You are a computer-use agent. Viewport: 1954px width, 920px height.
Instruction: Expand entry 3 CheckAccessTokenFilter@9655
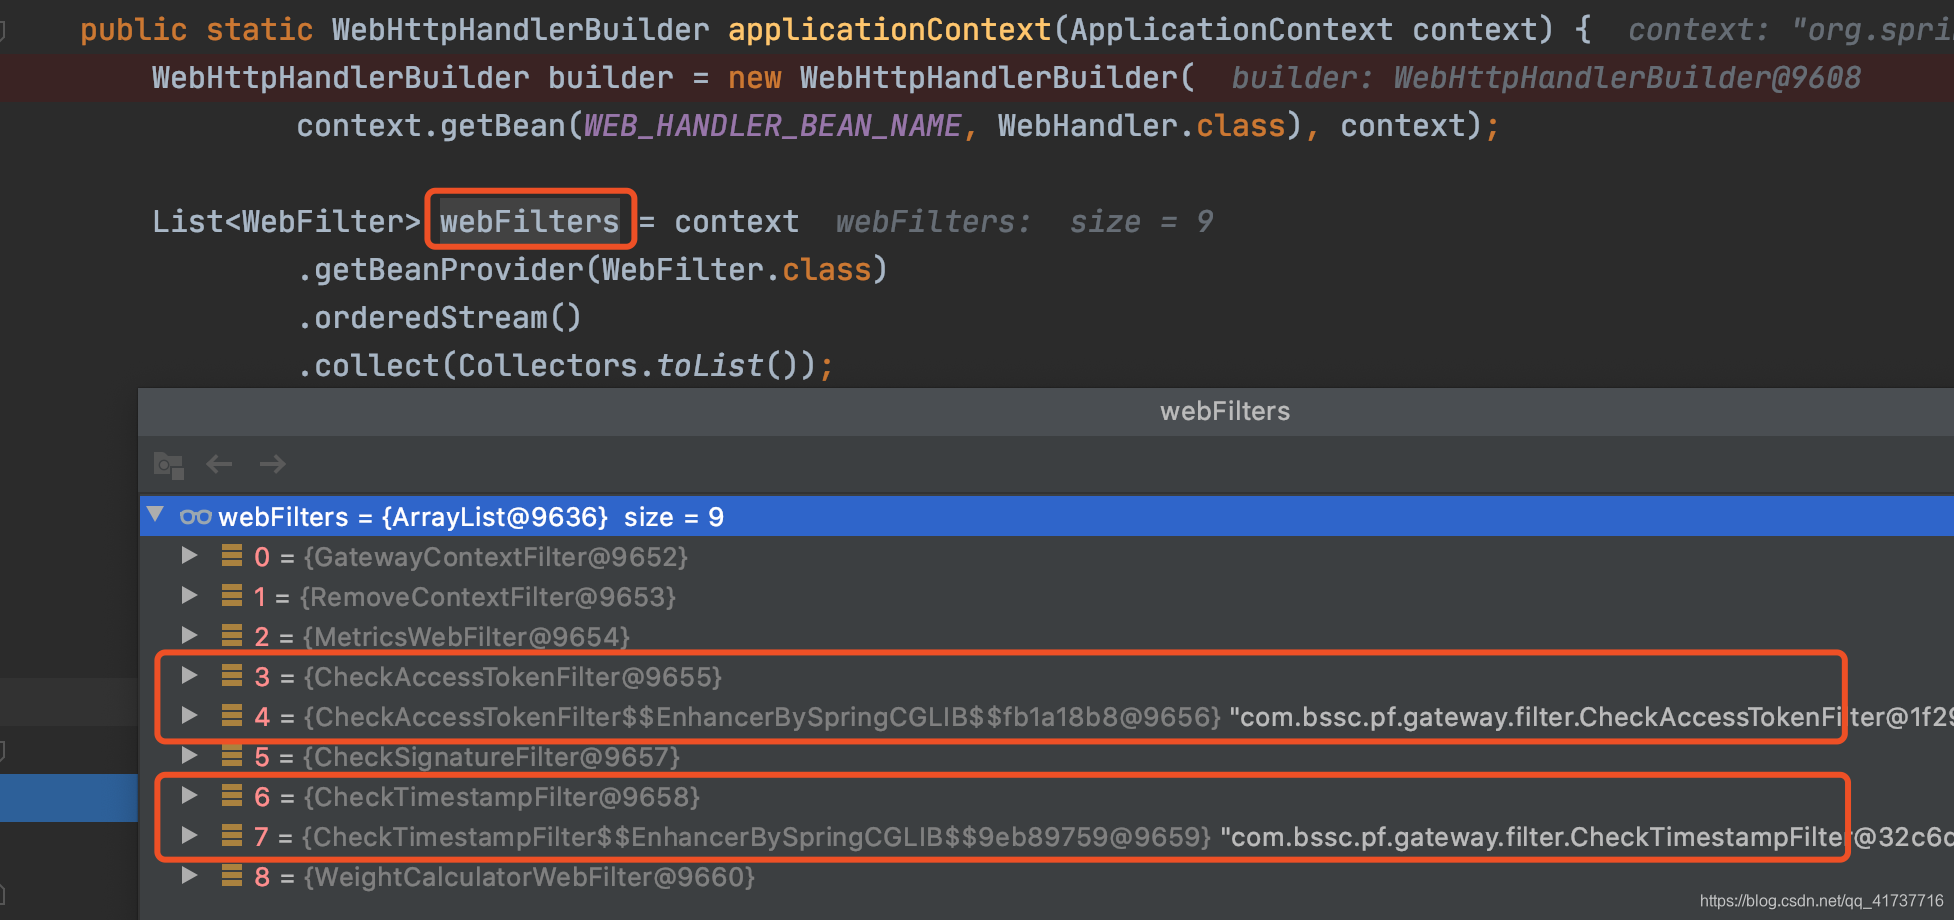189,675
